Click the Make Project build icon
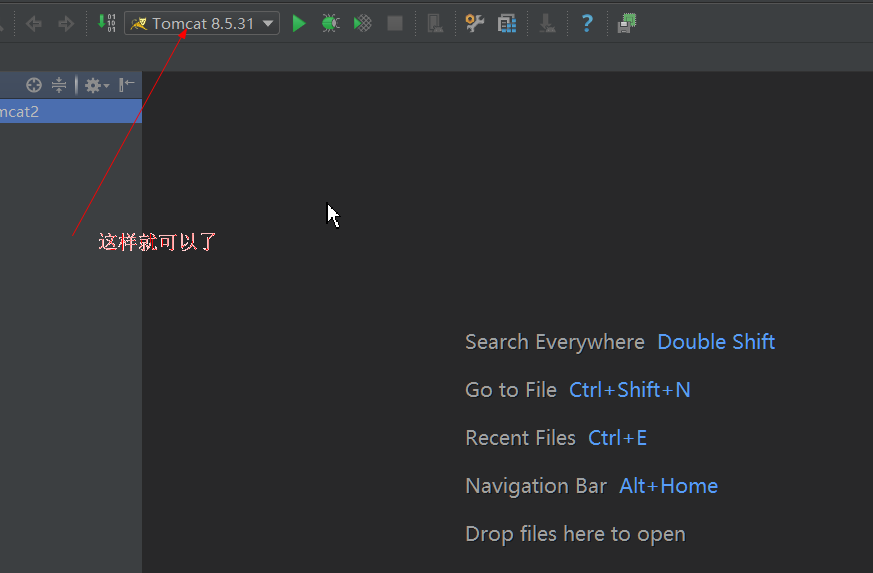873x573 pixels. [107, 22]
